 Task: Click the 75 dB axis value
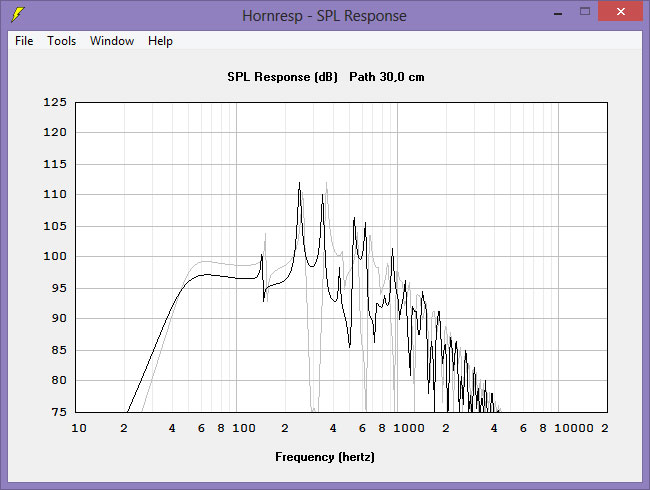coord(59,412)
